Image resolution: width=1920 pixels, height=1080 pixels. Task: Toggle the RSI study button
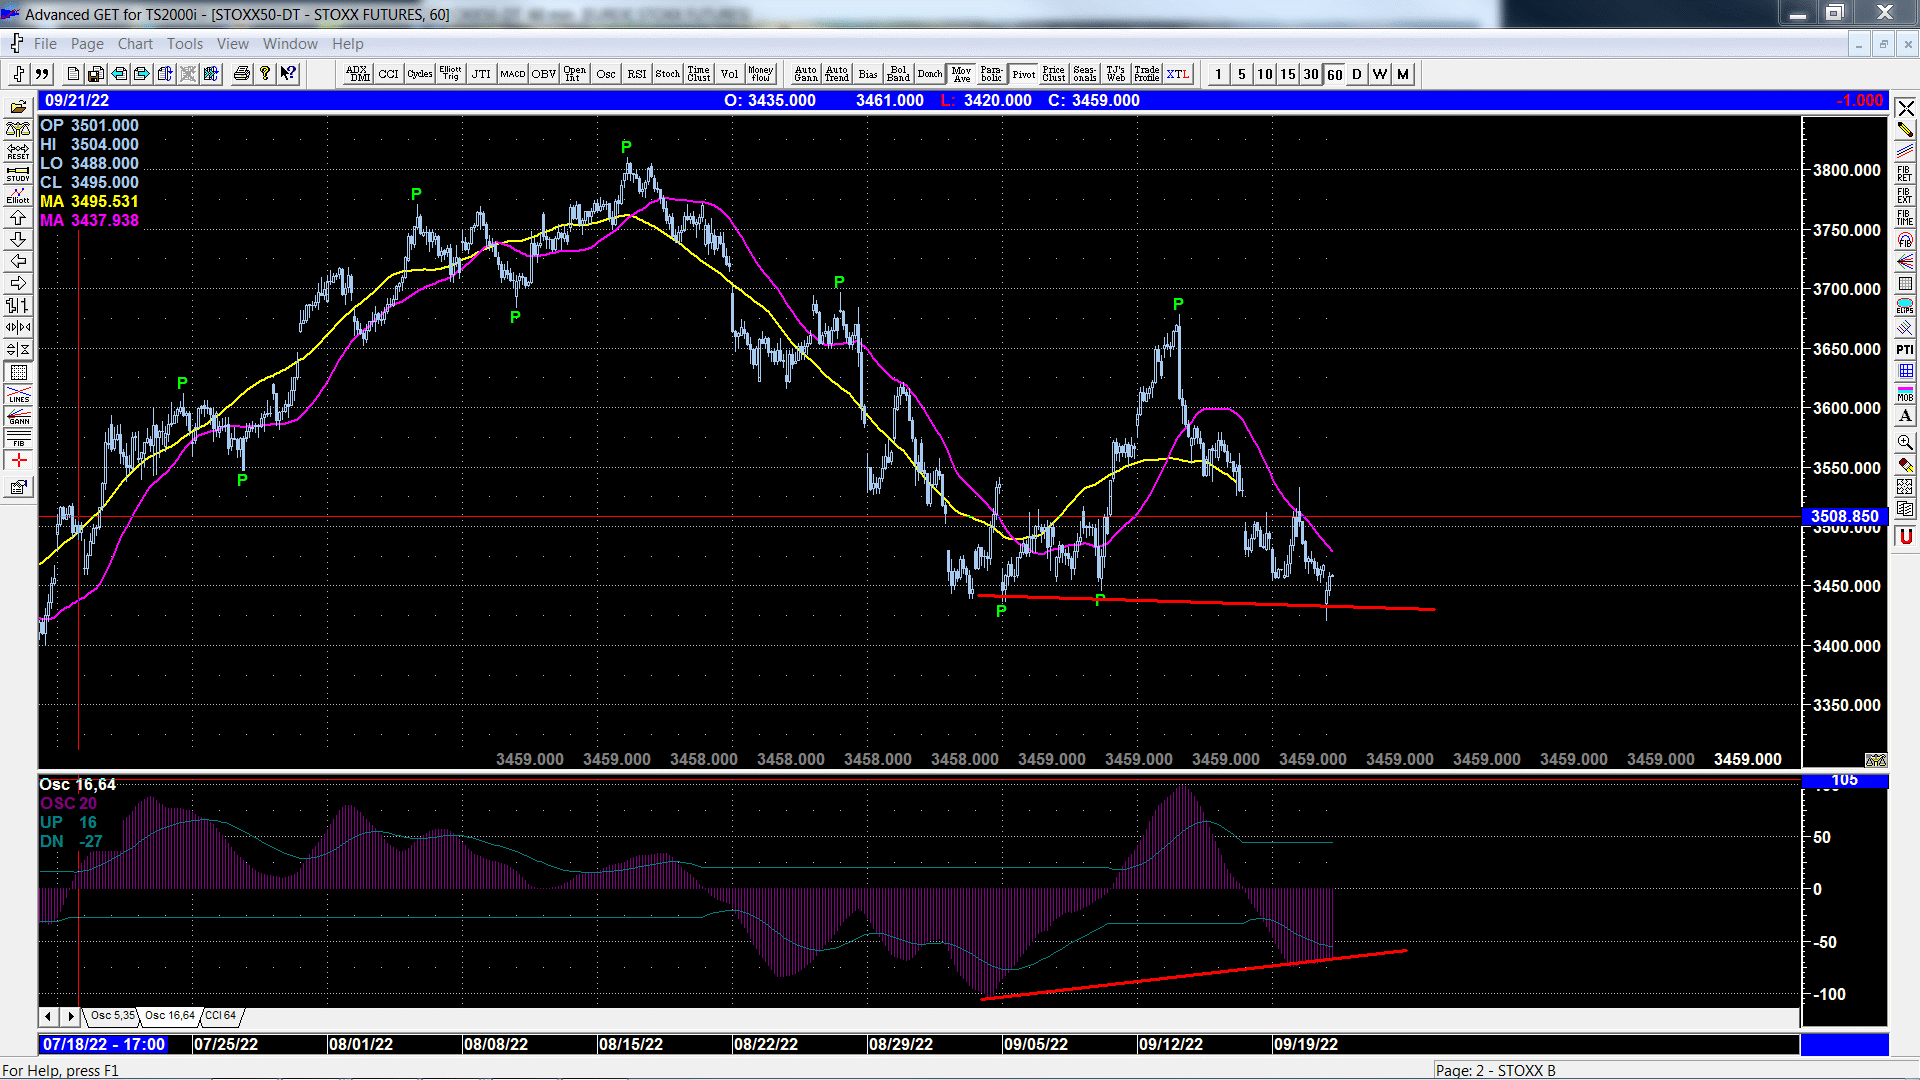coord(637,74)
